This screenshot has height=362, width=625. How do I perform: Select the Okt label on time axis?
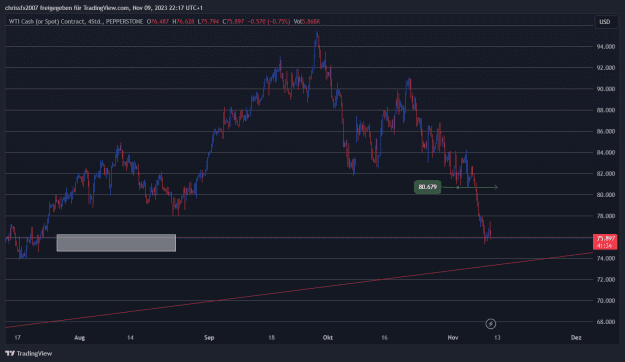328,338
